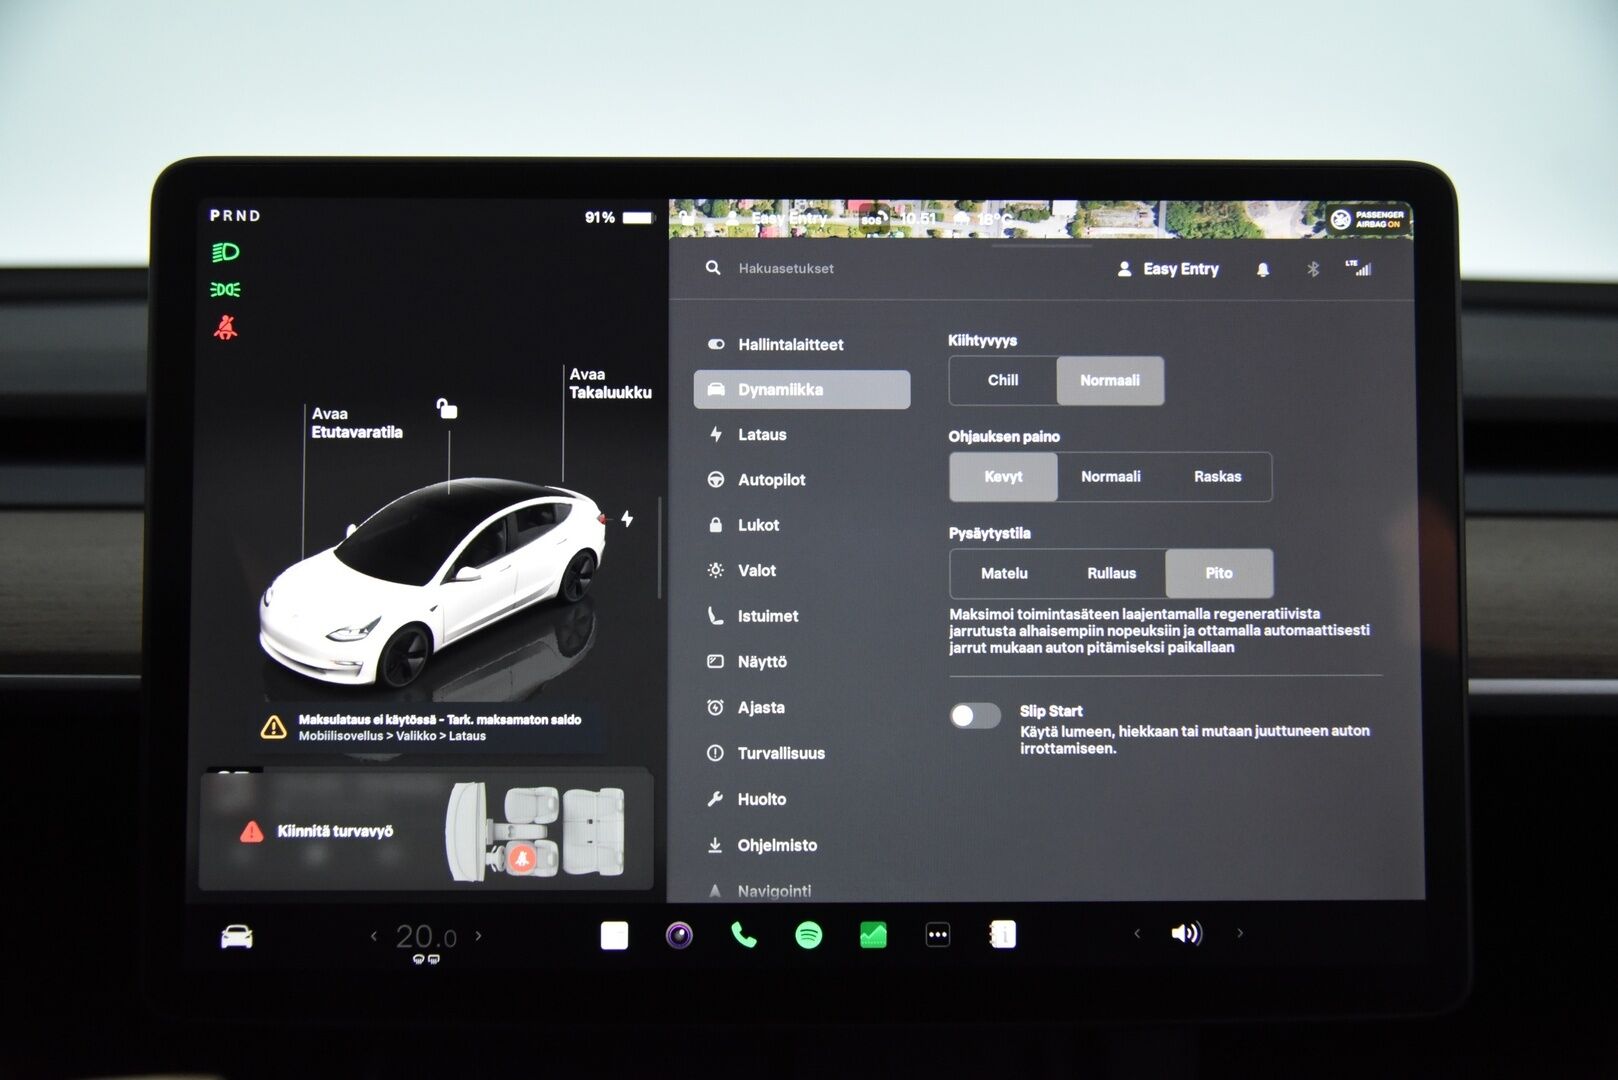This screenshot has width=1618, height=1080.
Task: Tap the search magnifier icon
Action: click(713, 268)
